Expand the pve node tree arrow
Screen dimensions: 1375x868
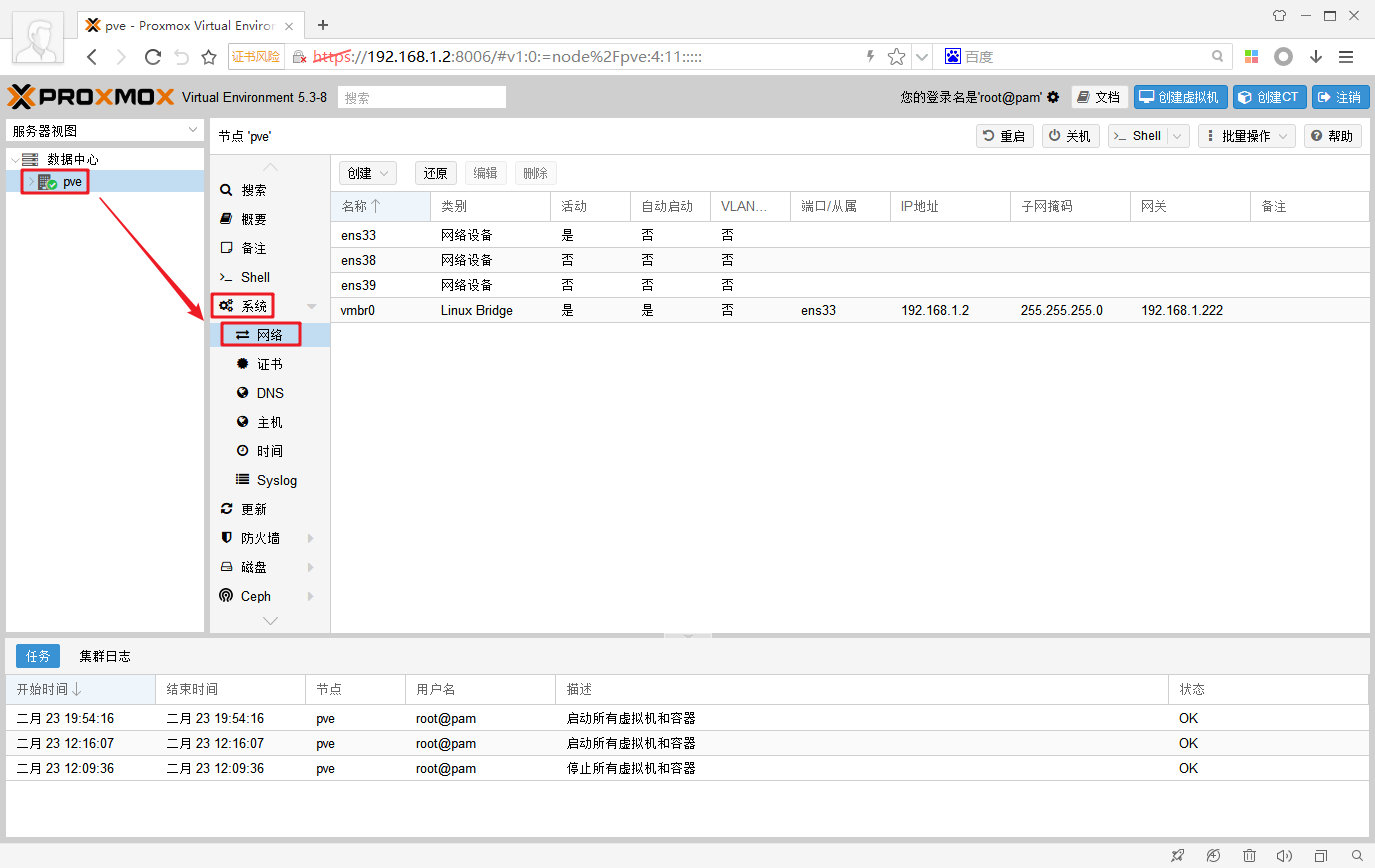31,182
